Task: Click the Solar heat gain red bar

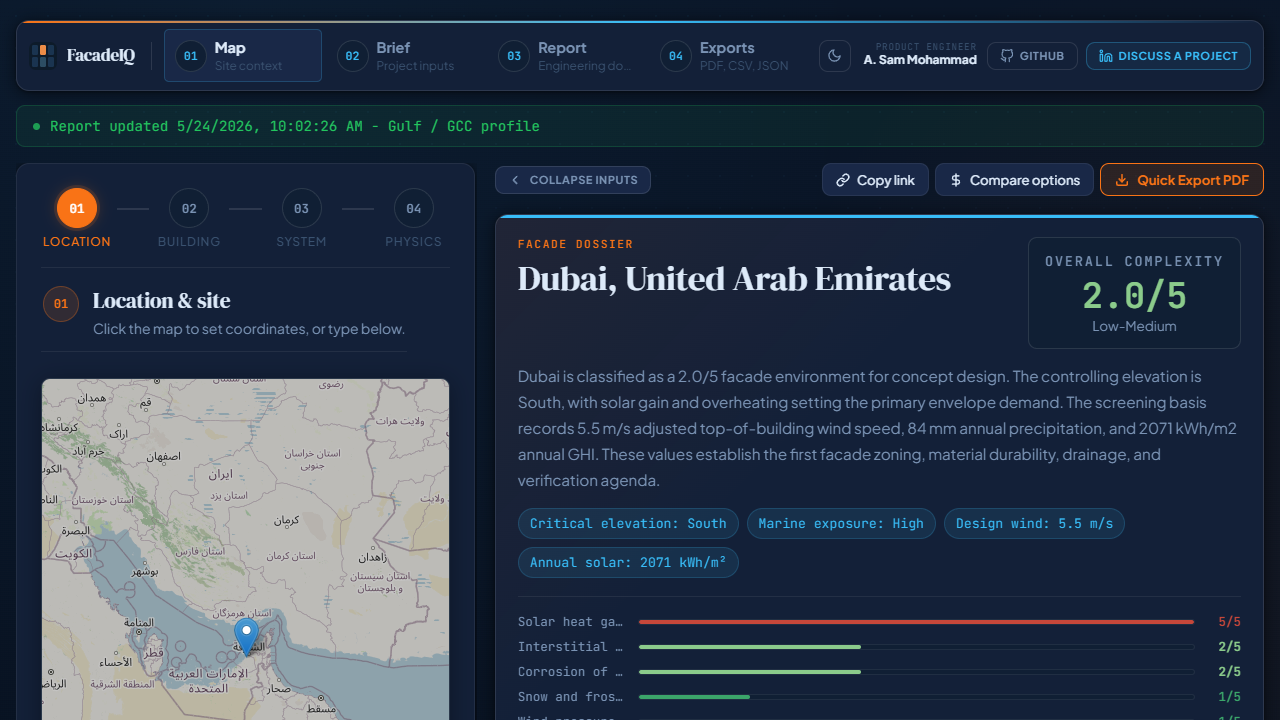Action: click(916, 622)
